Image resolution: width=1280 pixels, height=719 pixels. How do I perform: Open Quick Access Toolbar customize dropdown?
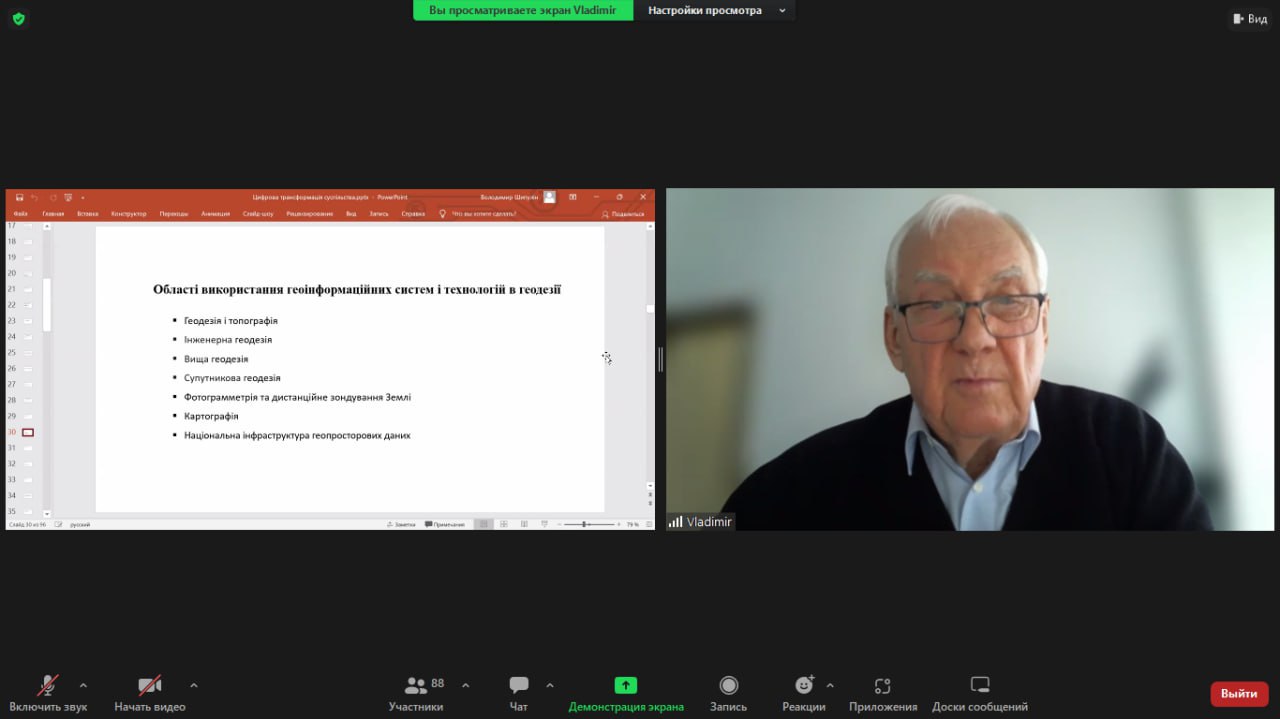(83, 197)
